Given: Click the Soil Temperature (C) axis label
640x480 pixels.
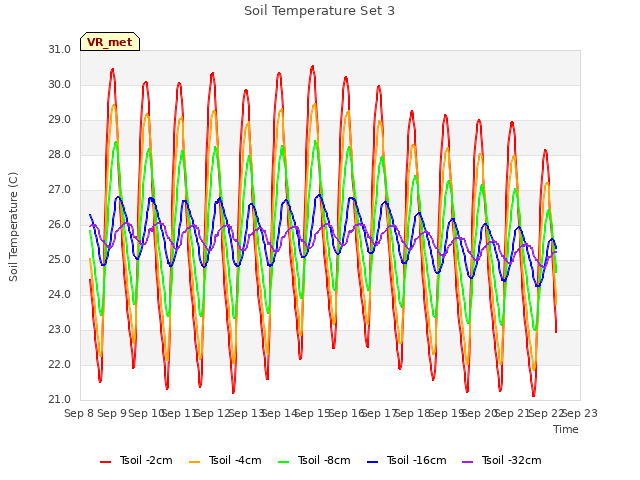Looking at the screenshot, I should (x=13, y=227).
